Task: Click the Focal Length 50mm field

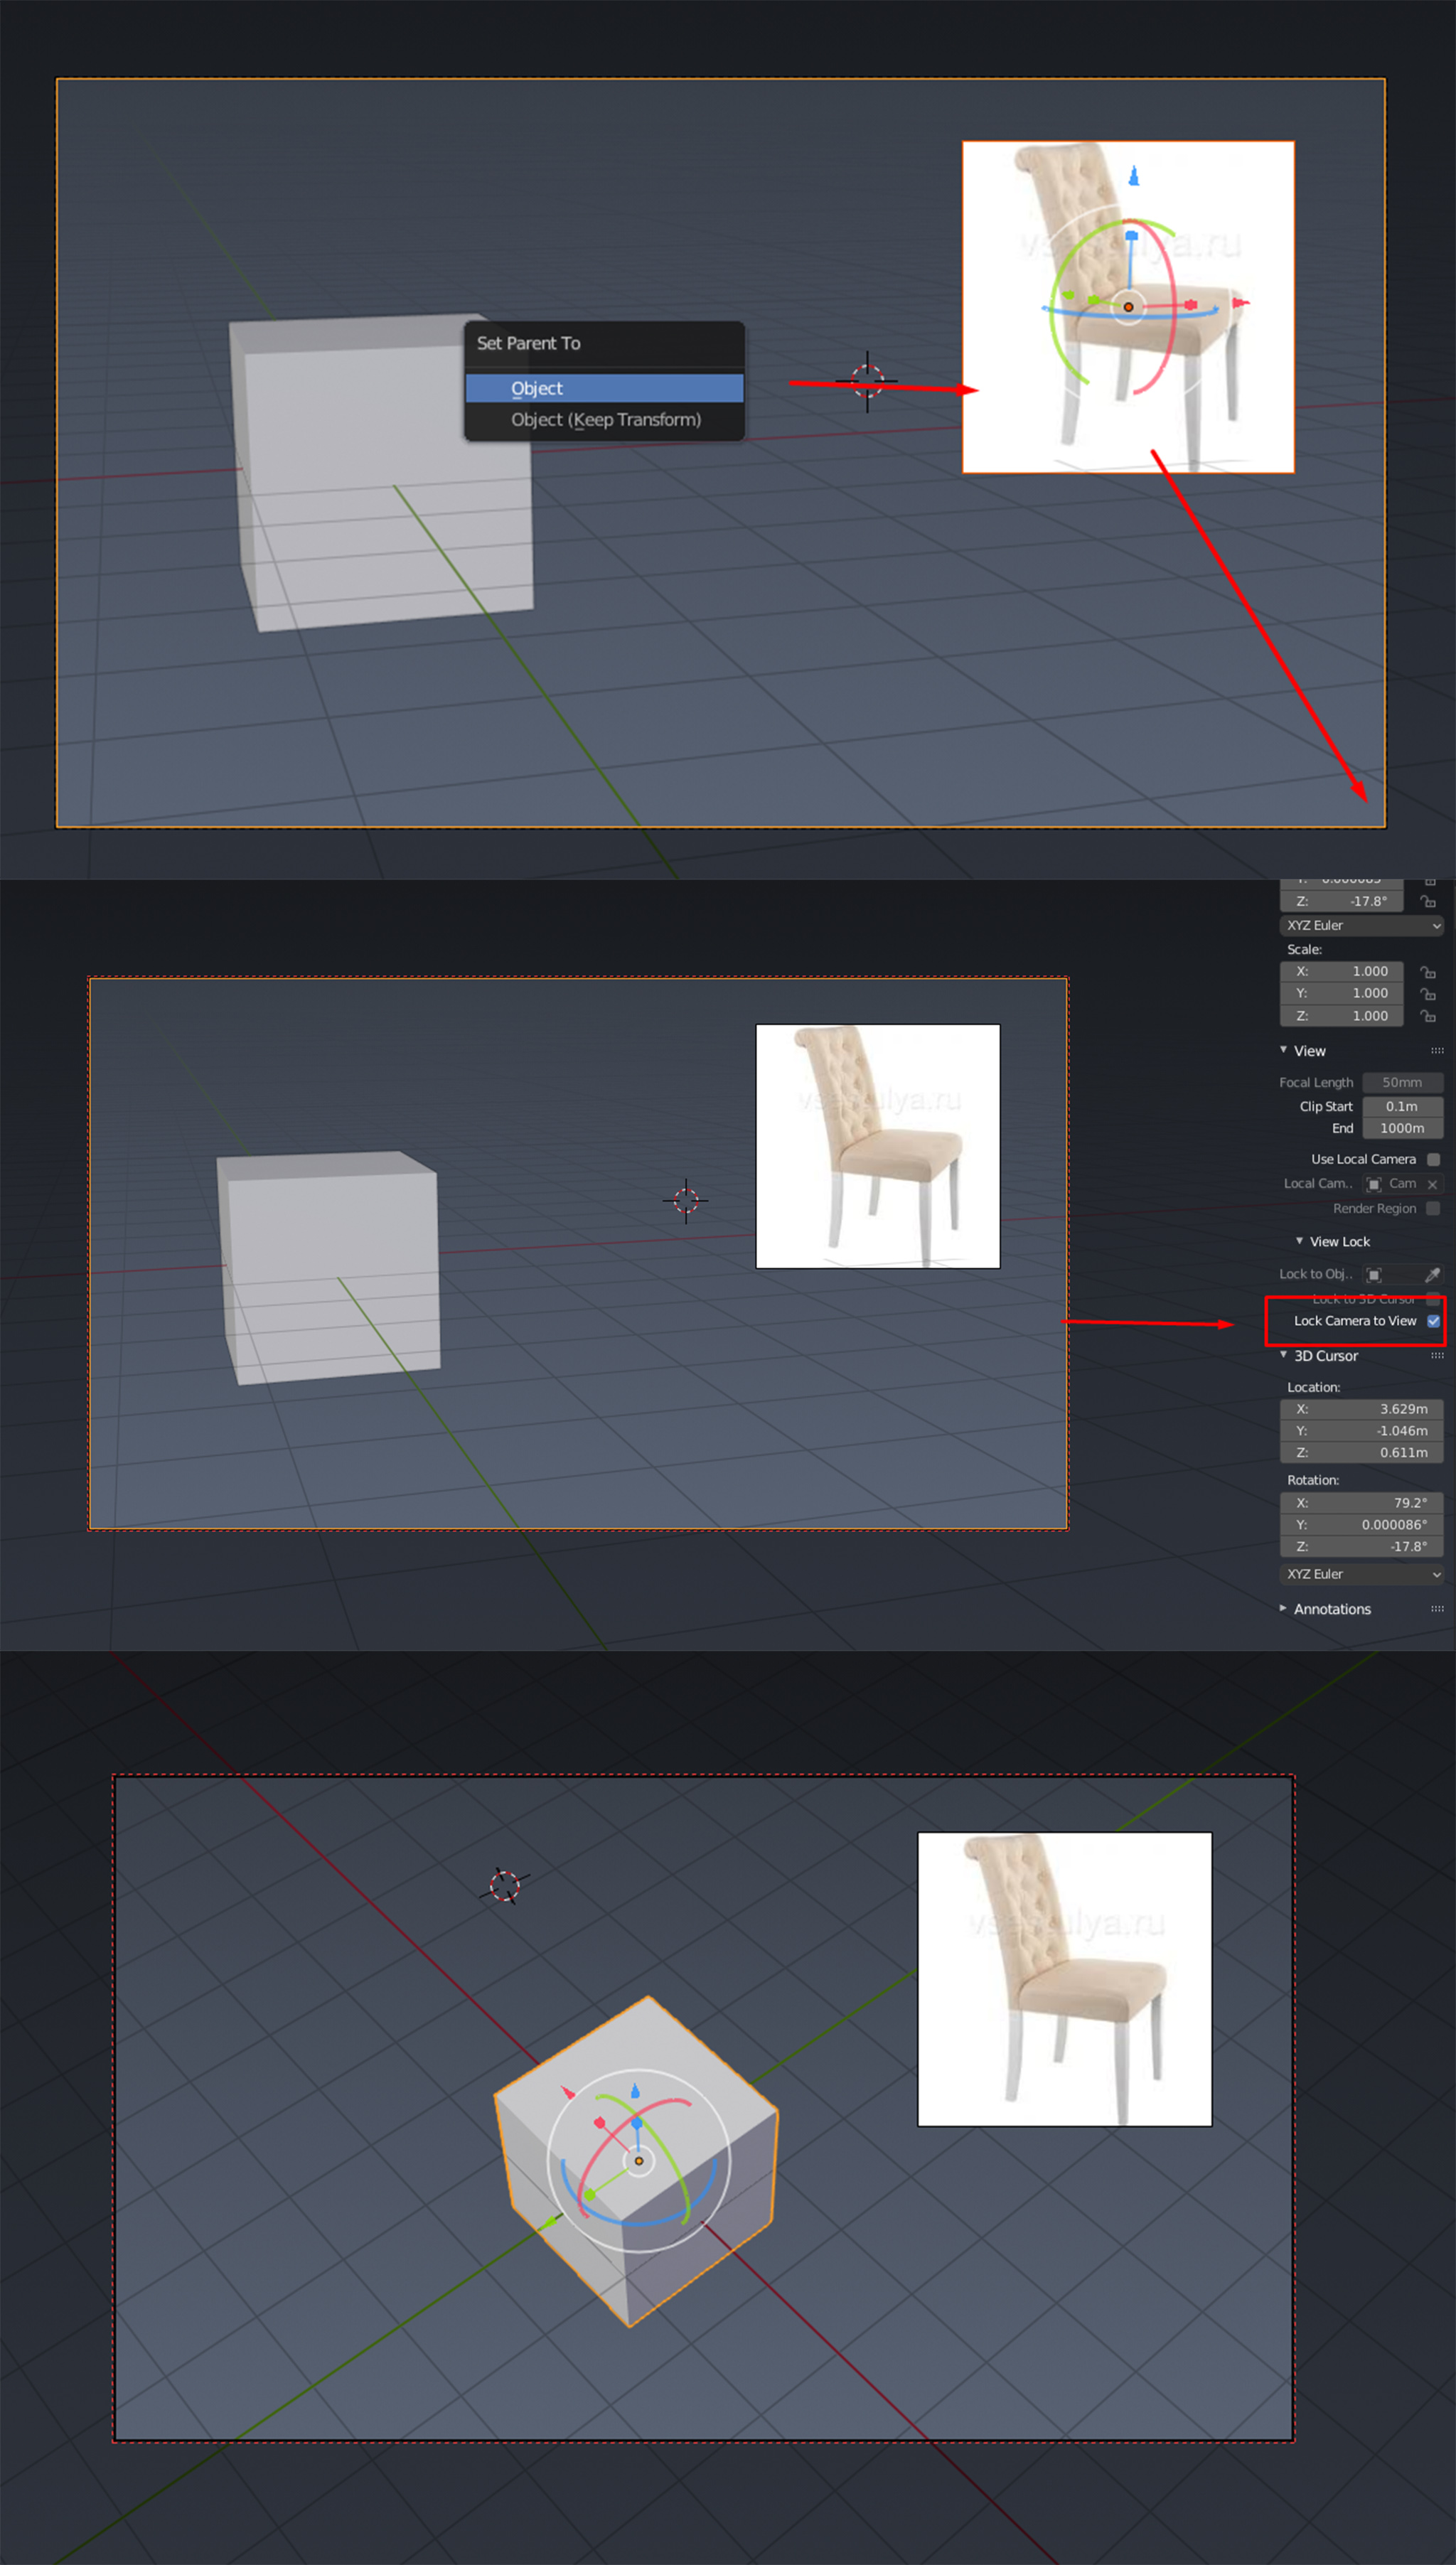Action: [x=1402, y=1083]
